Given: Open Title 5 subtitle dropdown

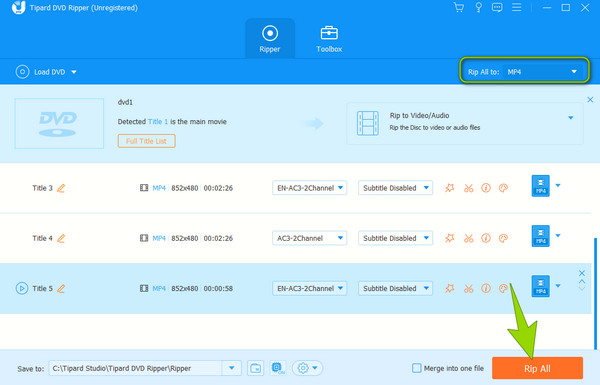Looking at the screenshot, I should click(x=395, y=288).
